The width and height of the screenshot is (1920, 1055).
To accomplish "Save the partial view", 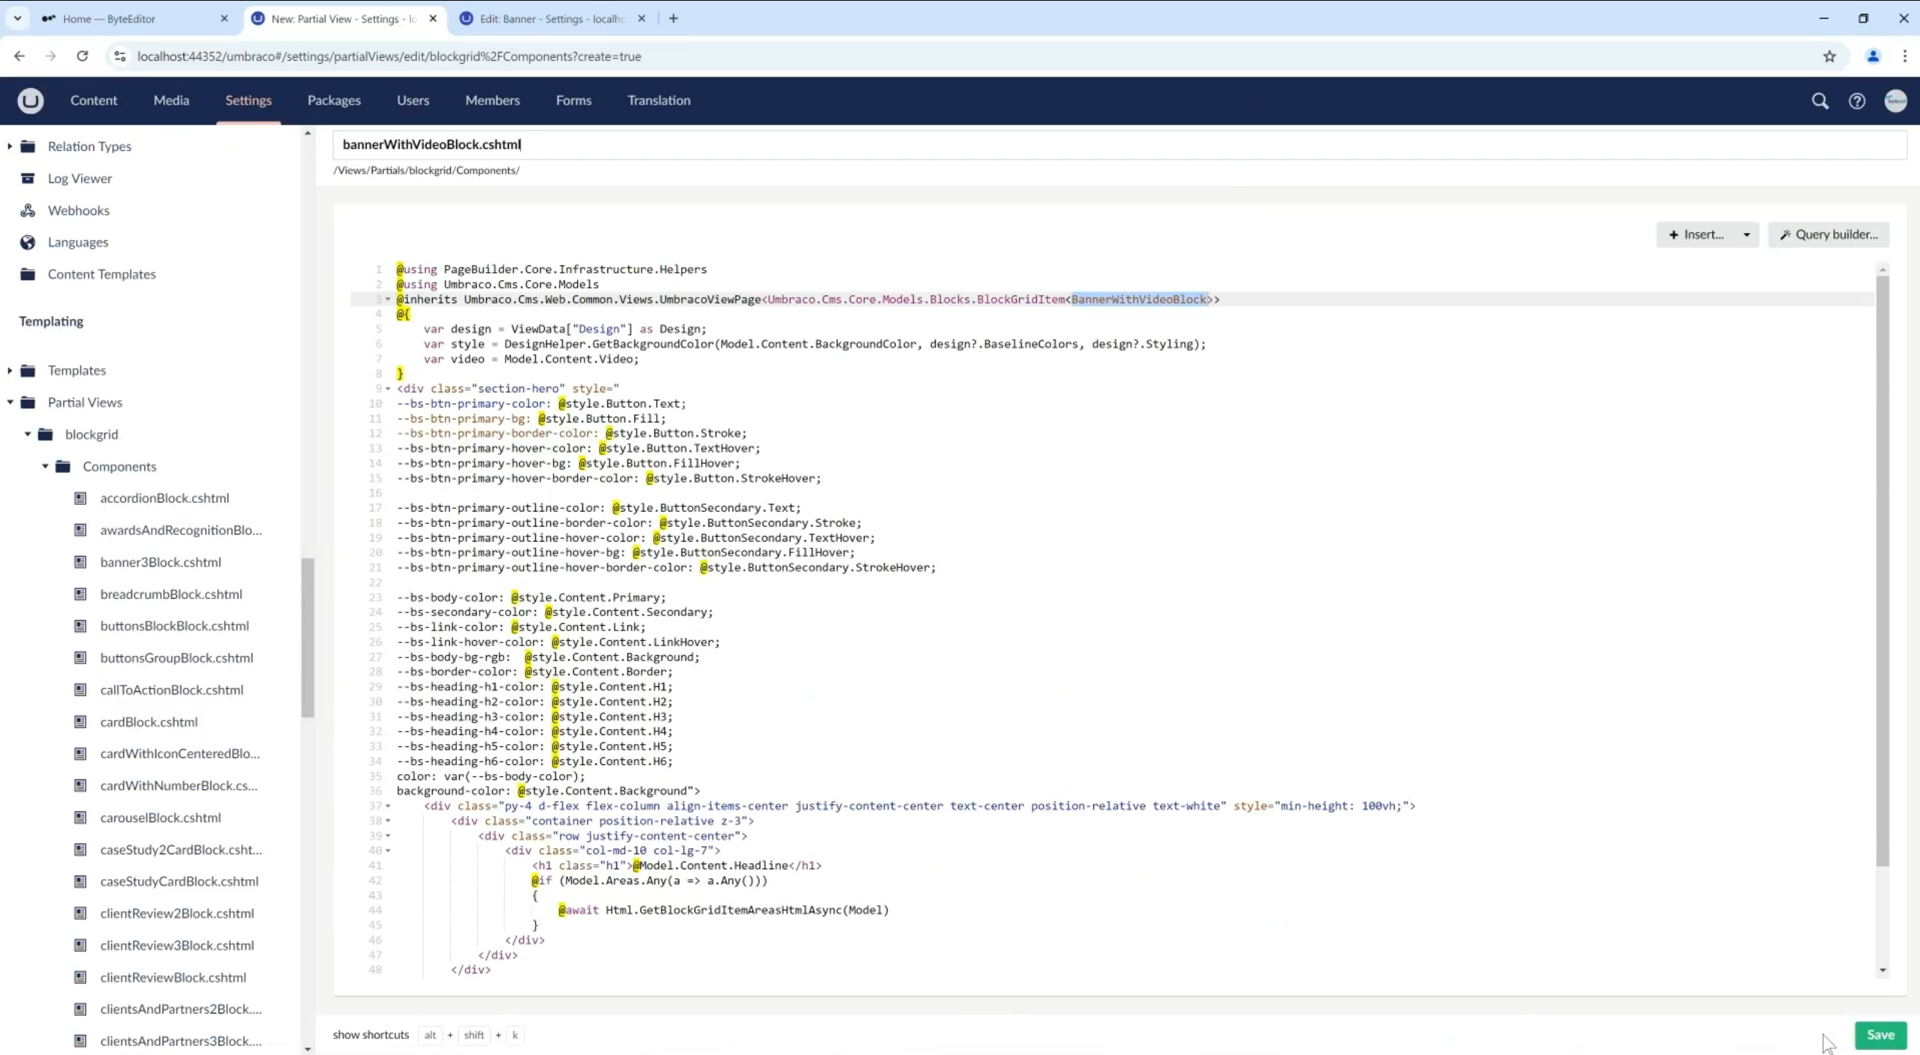I will point(1880,1035).
